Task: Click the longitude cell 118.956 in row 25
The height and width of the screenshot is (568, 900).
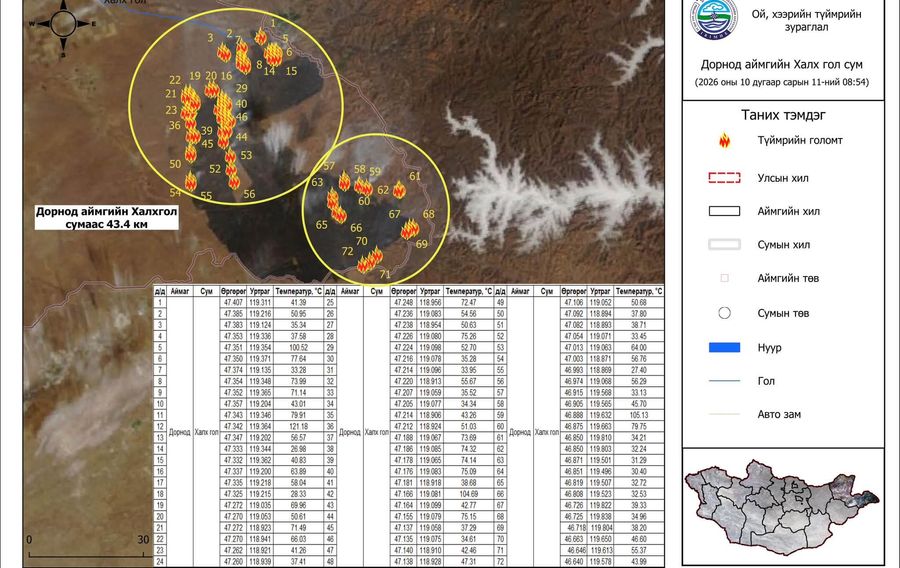Action: (430, 302)
